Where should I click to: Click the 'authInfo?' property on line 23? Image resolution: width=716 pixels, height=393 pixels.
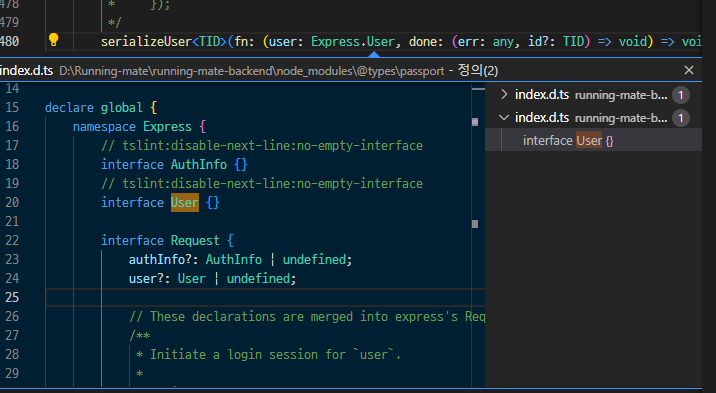coord(160,259)
